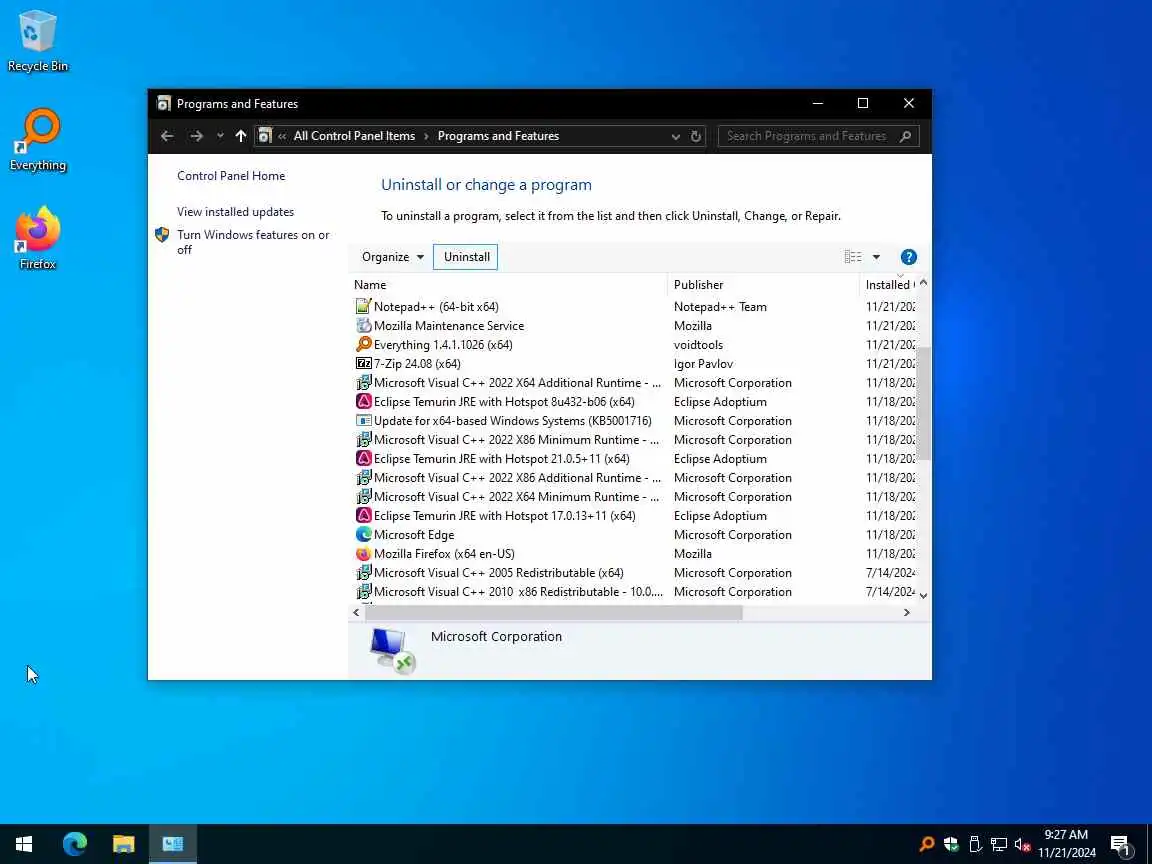Open the notification center icon
The width and height of the screenshot is (1152, 864).
pyautogui.click(x=1120, y=844)
